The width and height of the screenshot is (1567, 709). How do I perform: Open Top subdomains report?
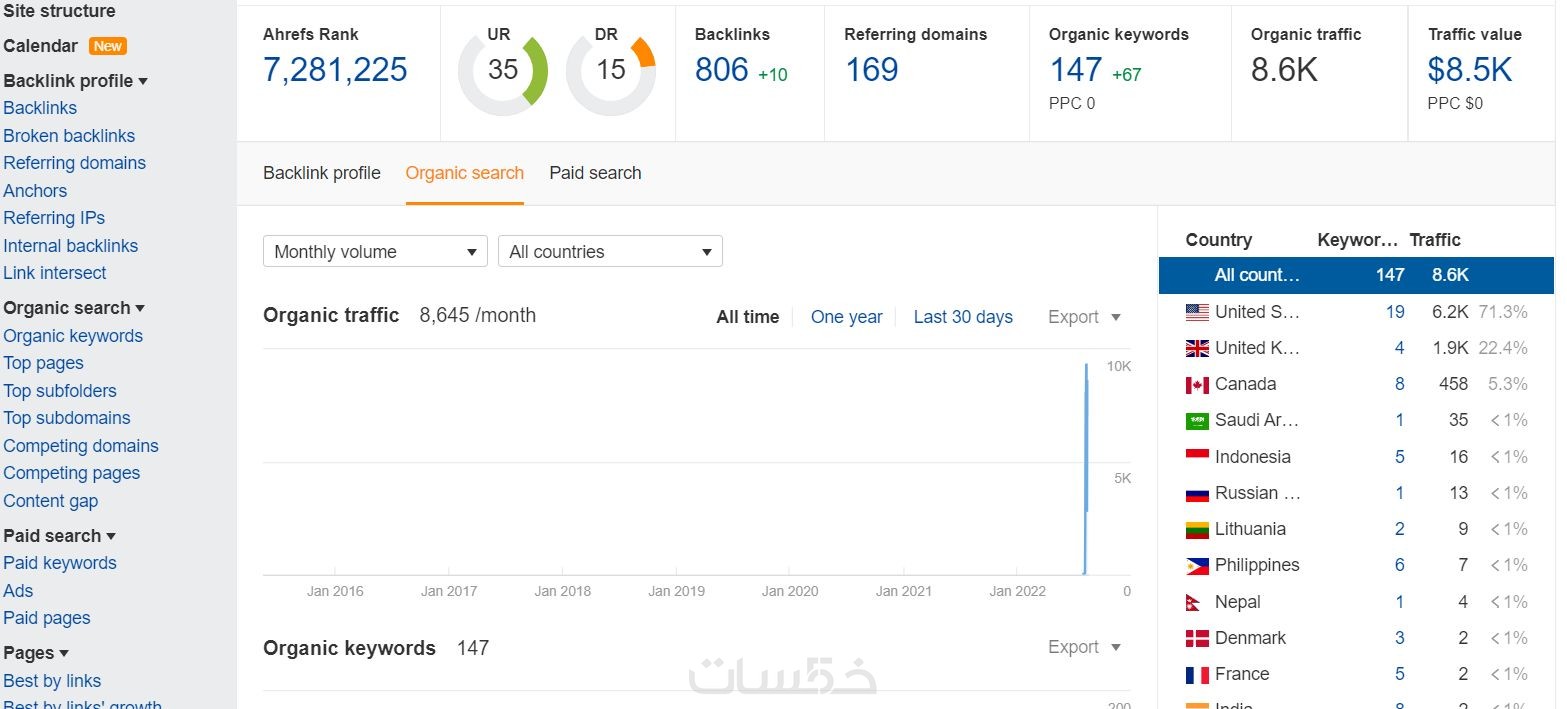[x=67, y=418]
